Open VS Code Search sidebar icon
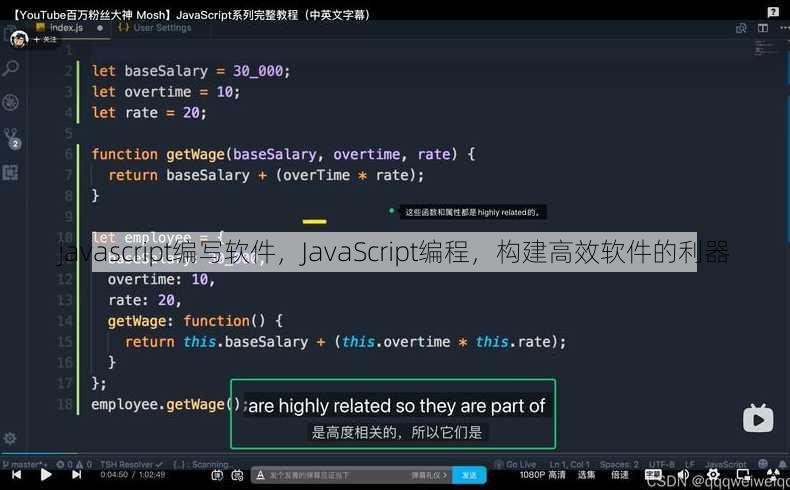790x490 pixels. pos(11,67)
